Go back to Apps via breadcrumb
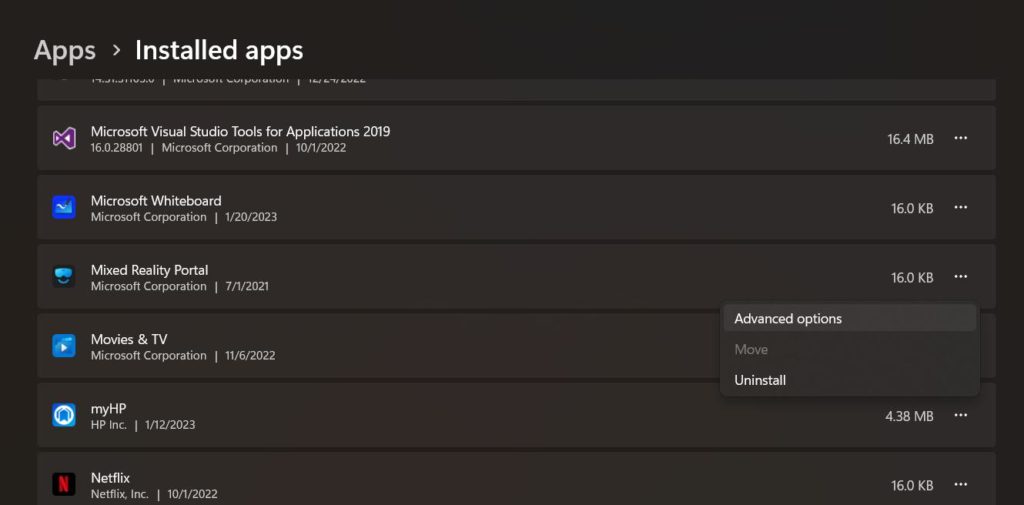The width and height of the screenshot is (1024, 505). tap(65, 50)
